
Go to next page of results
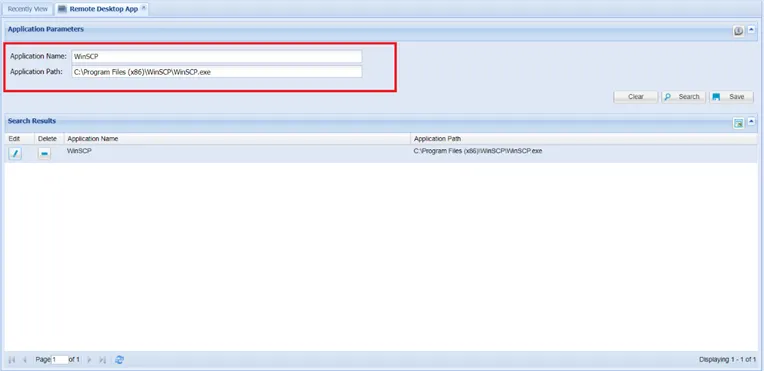pos(89,360)
